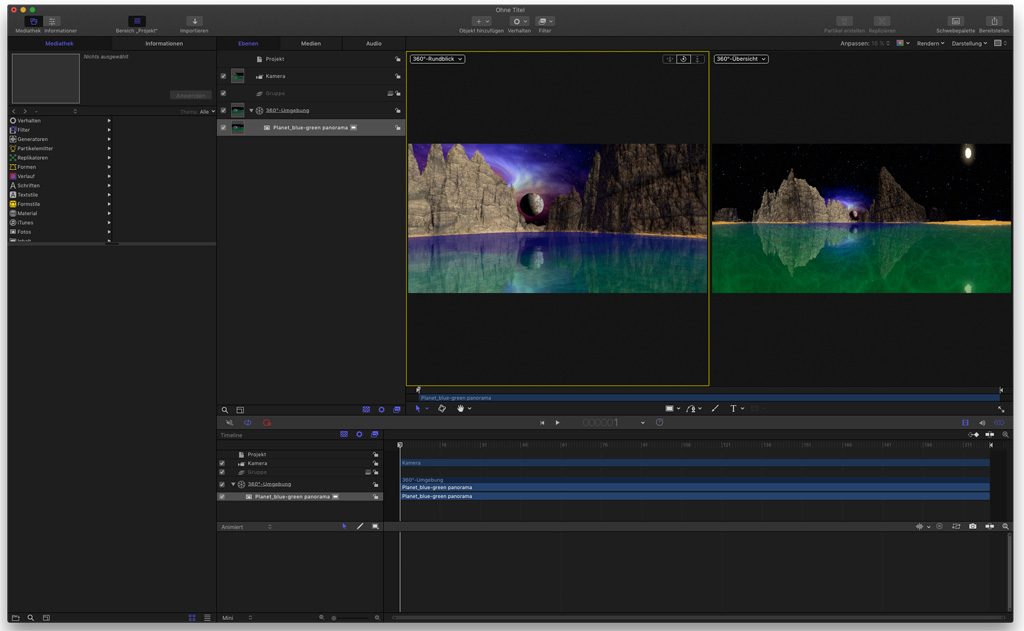Click the Importieren toolbar icon
The width and height of the screenshot is (1024, 631).
pyautogui.click(x=194, y=22)
